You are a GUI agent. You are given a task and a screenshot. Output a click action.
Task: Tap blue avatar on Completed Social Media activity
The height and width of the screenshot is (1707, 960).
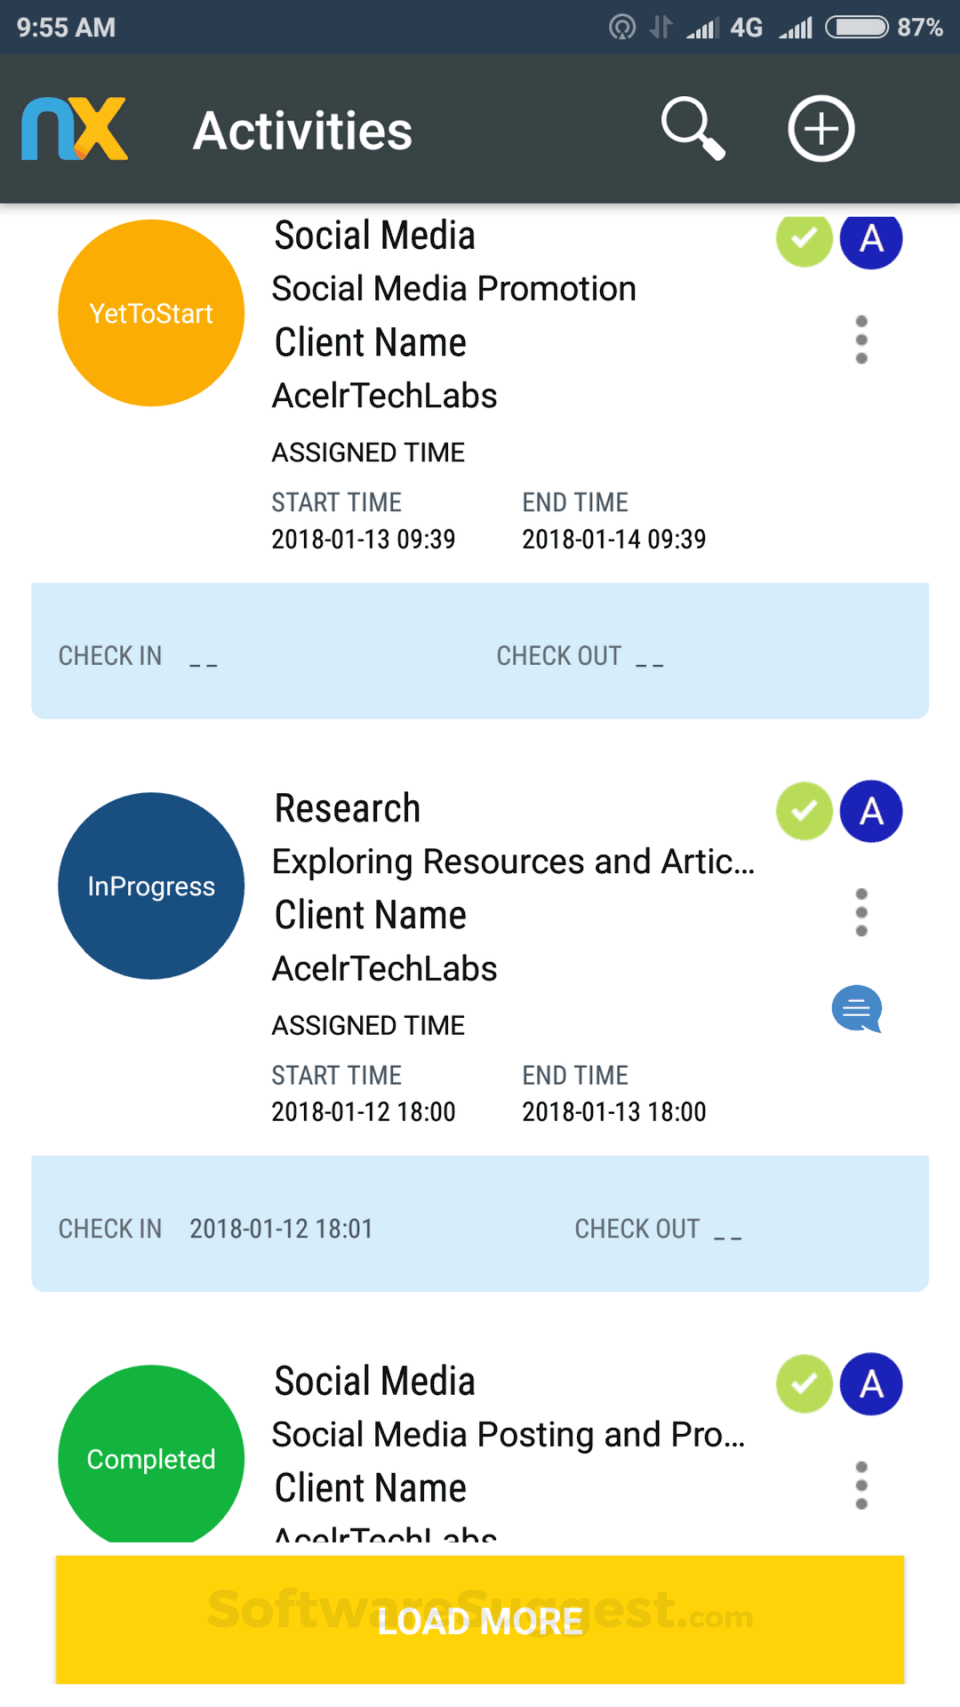[871, 1384]
